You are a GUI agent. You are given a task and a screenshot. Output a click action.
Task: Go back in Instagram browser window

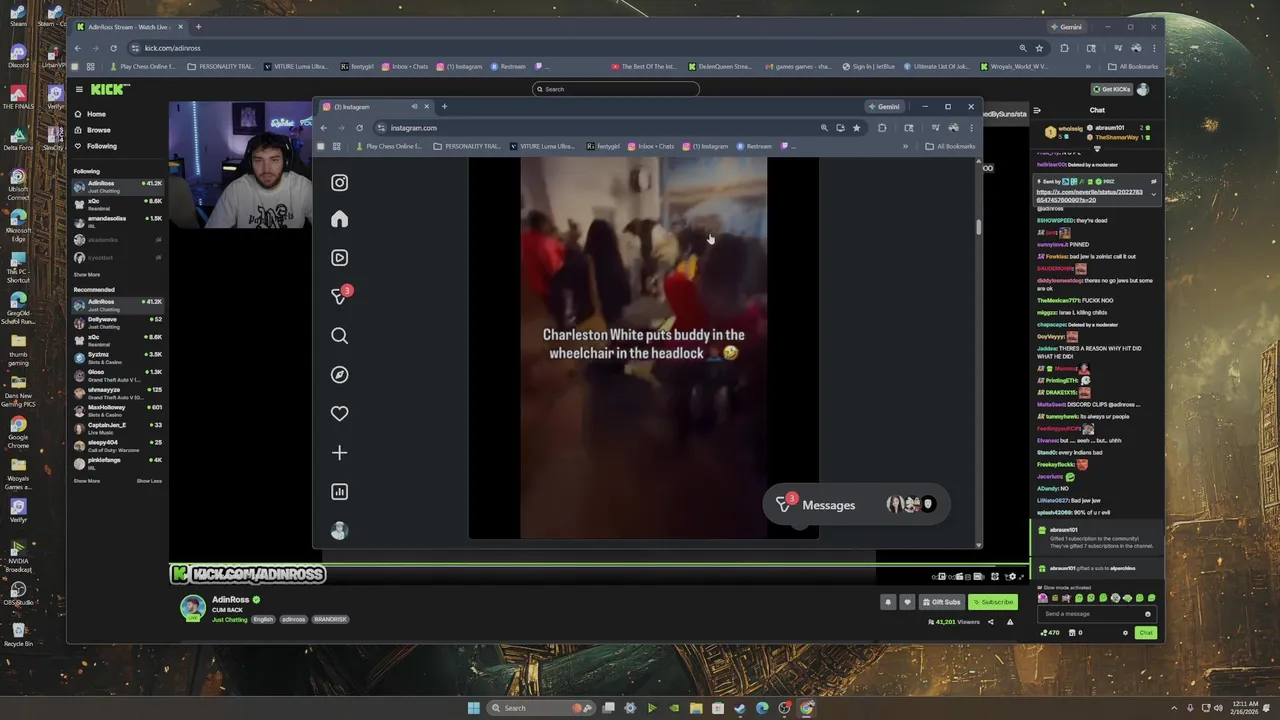[323, 128]
